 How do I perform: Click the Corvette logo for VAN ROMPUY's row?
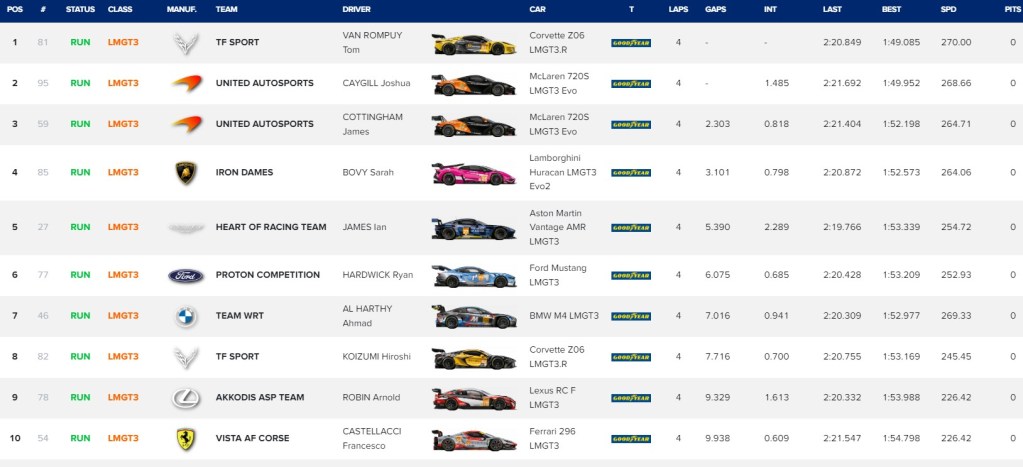point(186,43)
